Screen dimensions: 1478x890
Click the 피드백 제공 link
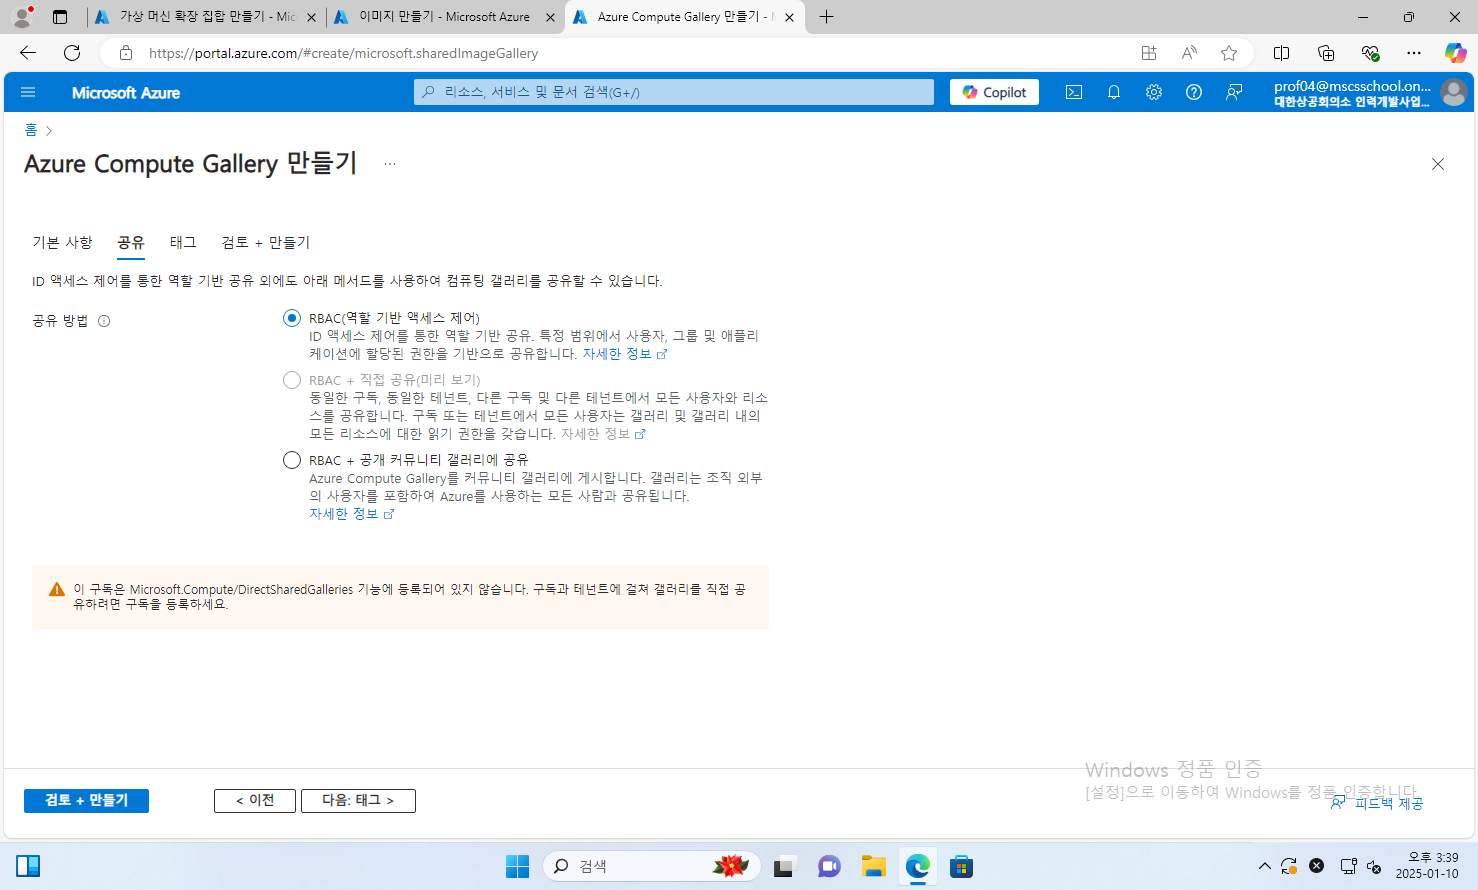point(1377,803)
